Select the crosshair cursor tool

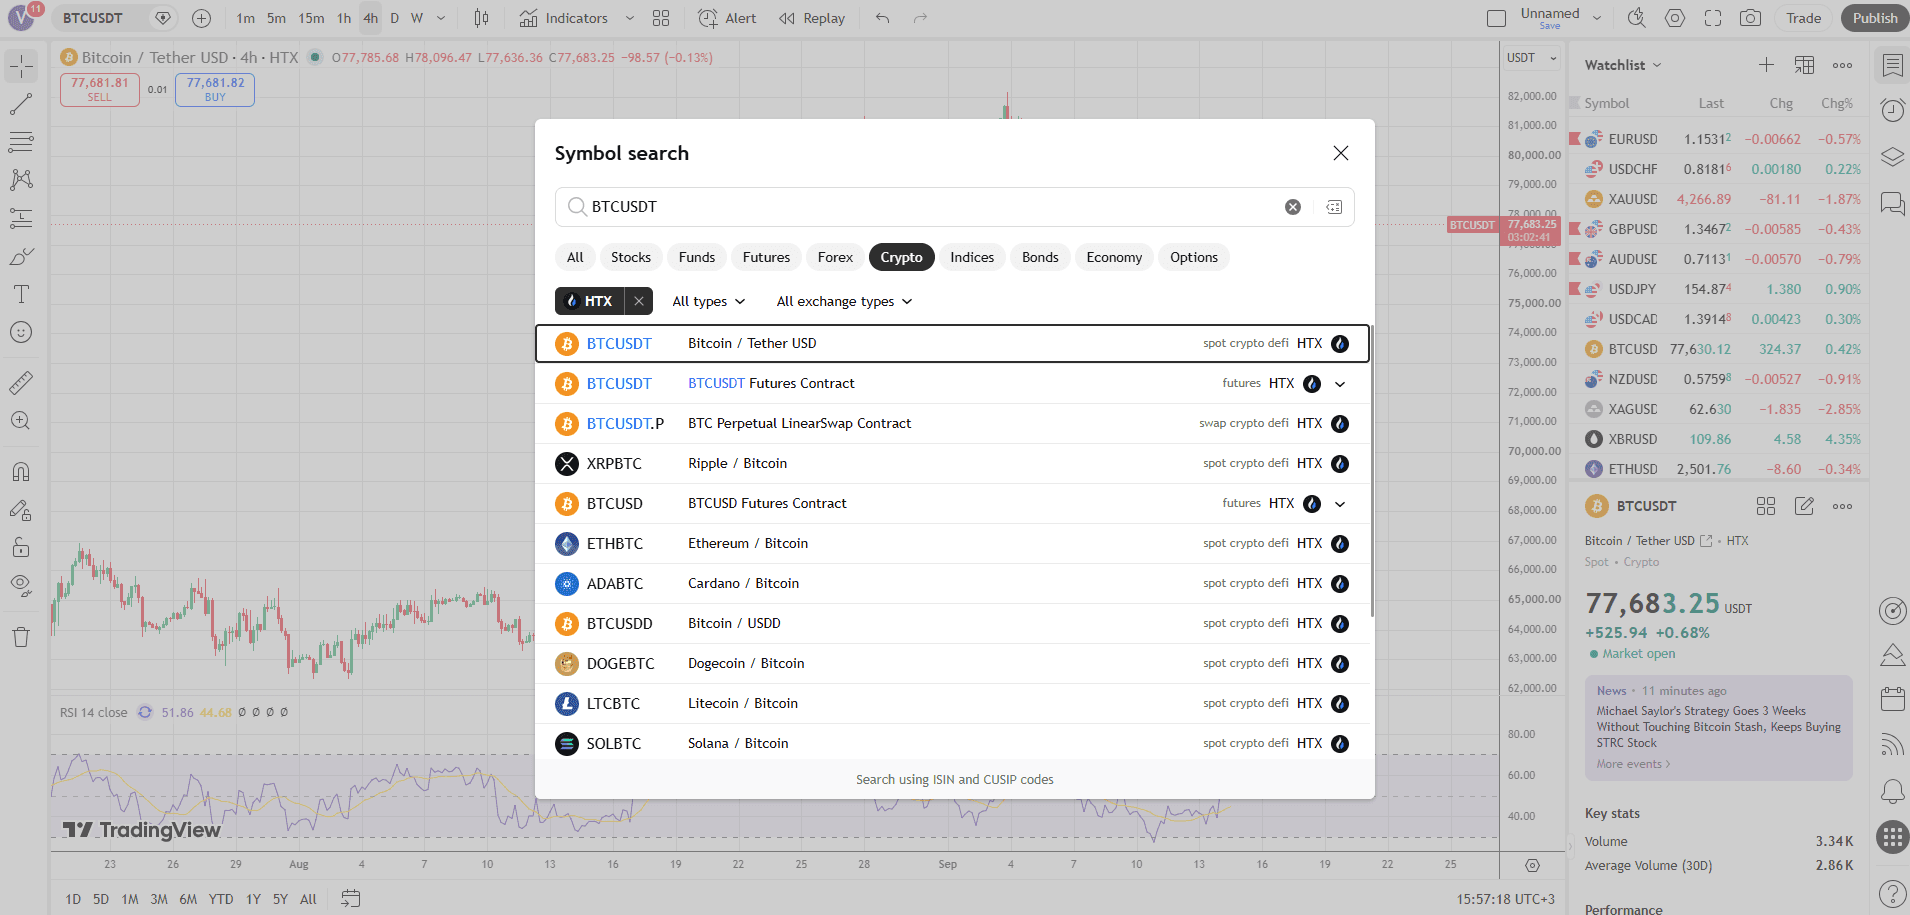pos(21,66)
